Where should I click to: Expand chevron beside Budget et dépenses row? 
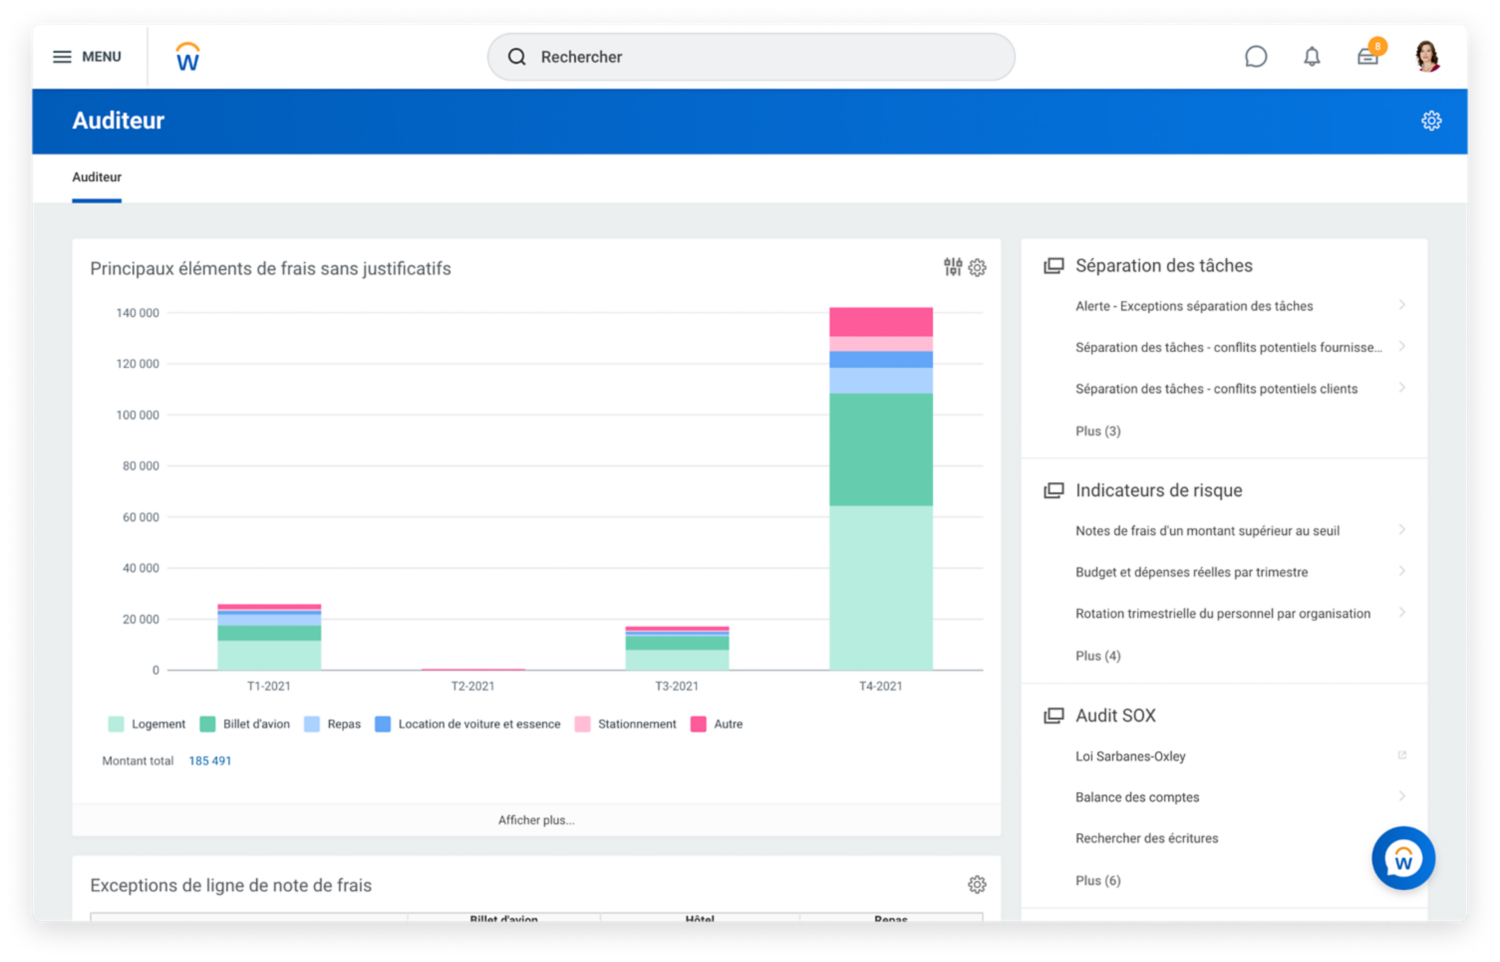tap(1402, 571)
